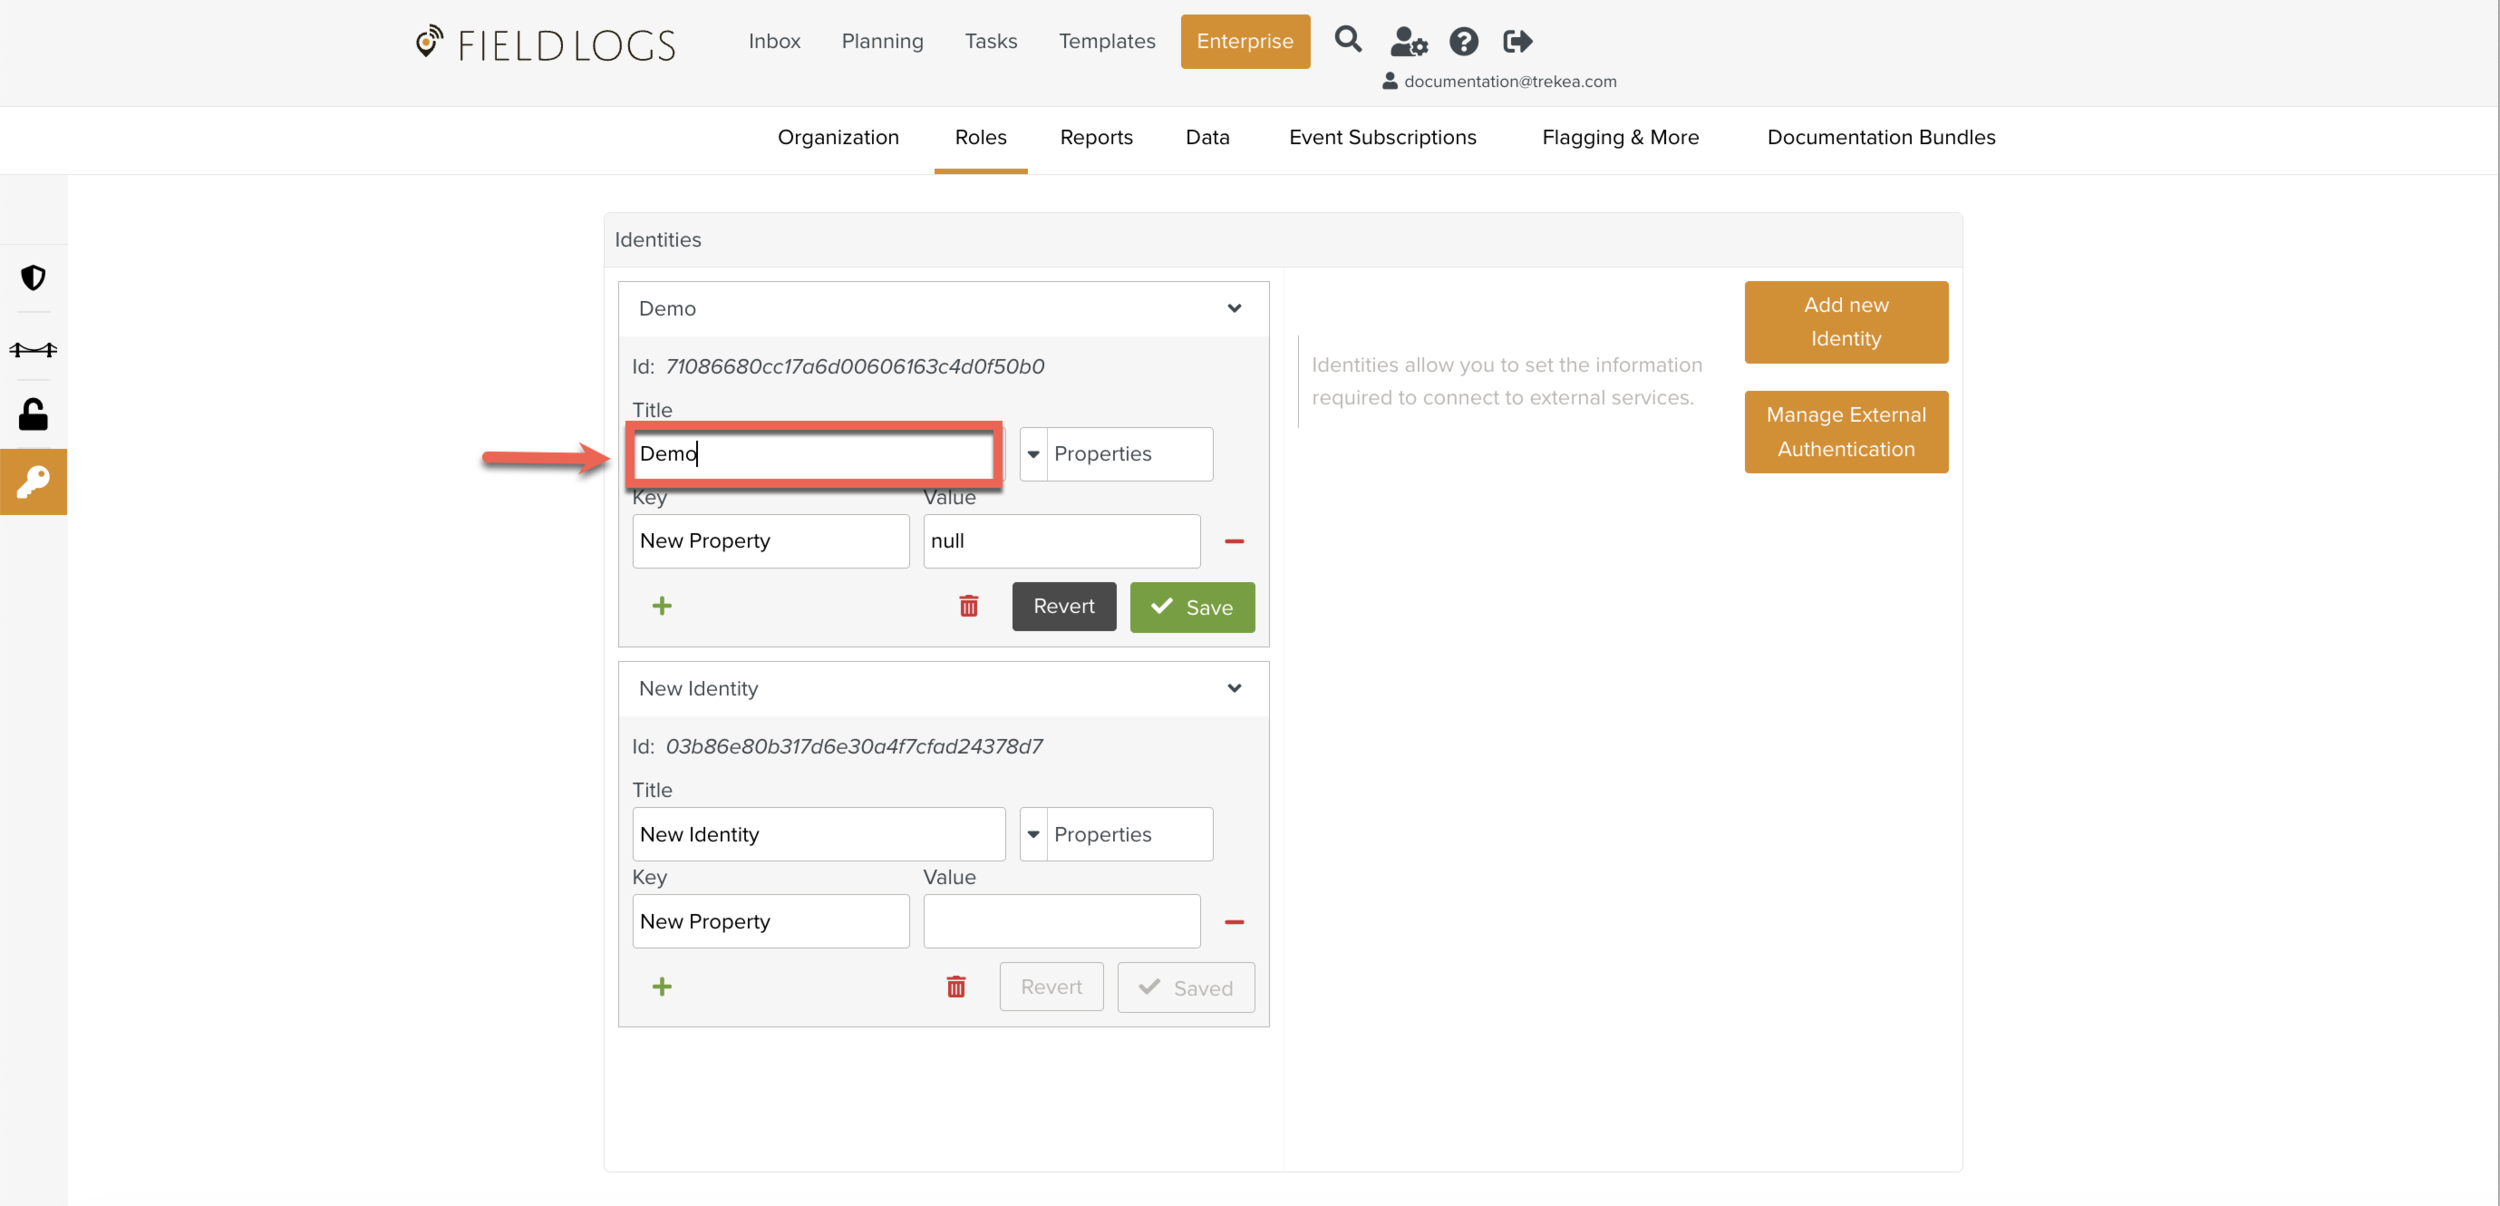Click the Demo Value field containing null

point(1061,541)
